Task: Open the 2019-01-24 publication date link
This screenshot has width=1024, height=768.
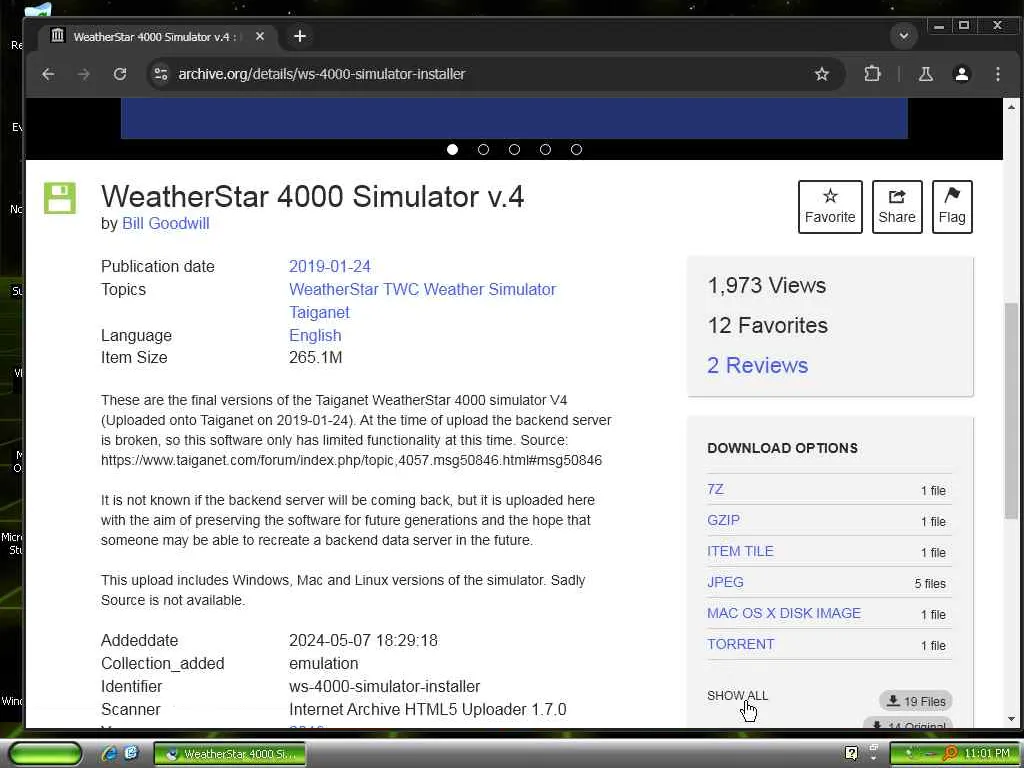Action: [x=330, y=266]
